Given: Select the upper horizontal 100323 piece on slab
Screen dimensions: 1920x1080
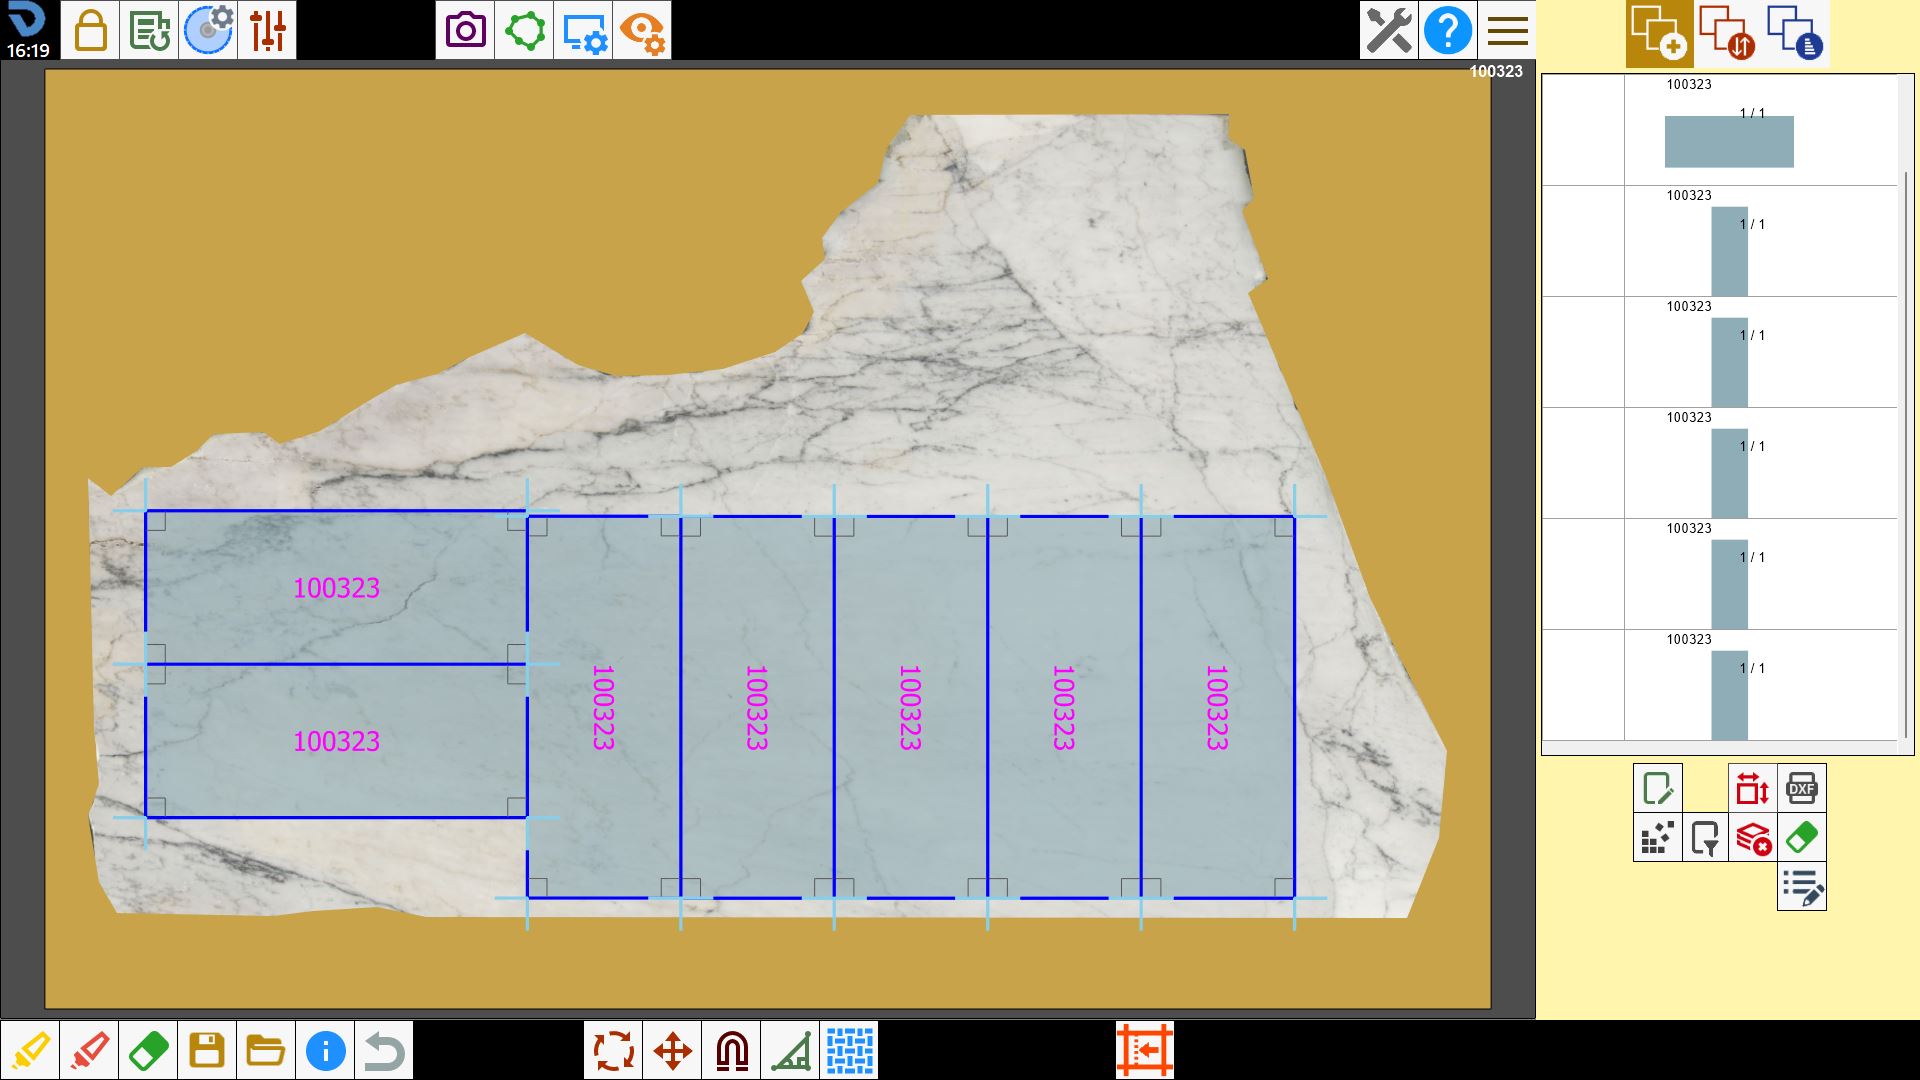Looking at the screenshot, I should 336,587.
